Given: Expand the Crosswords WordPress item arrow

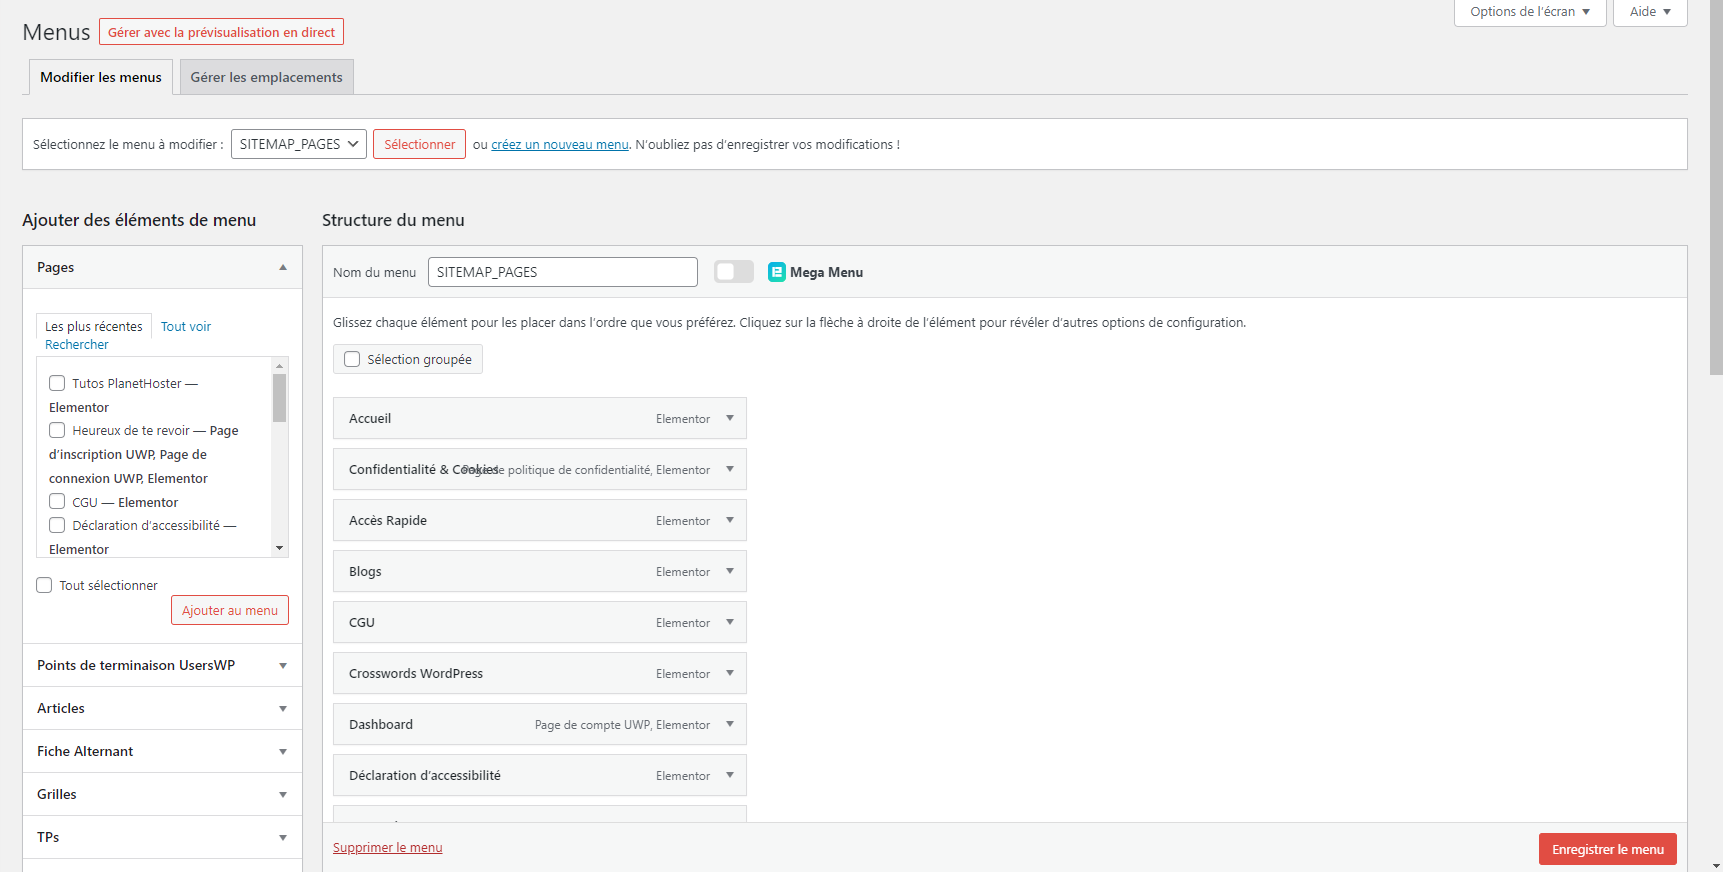Looking at the screenshot, I should click(730, 673).
